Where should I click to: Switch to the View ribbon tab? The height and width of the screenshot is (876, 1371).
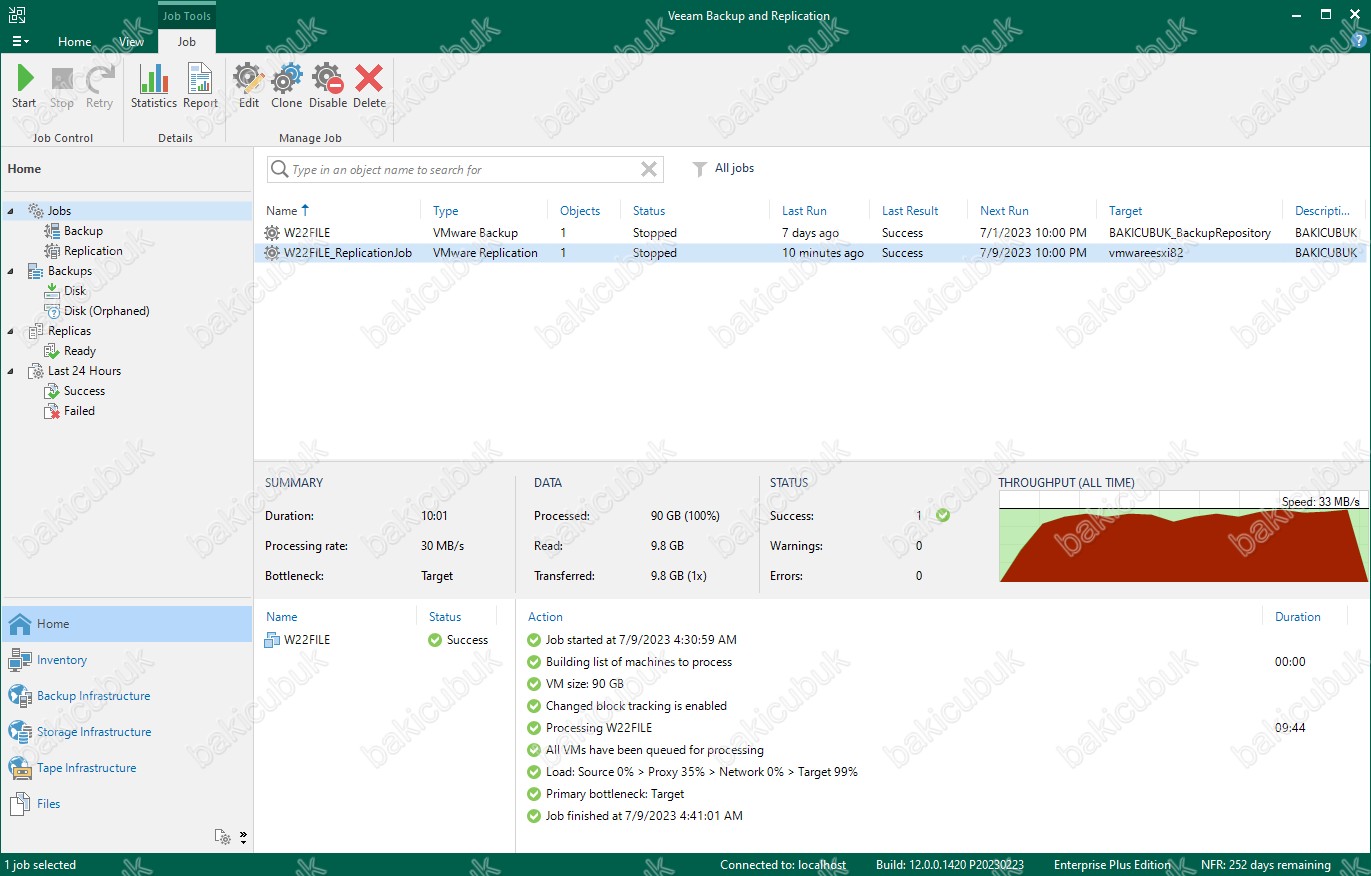(131, 42)
